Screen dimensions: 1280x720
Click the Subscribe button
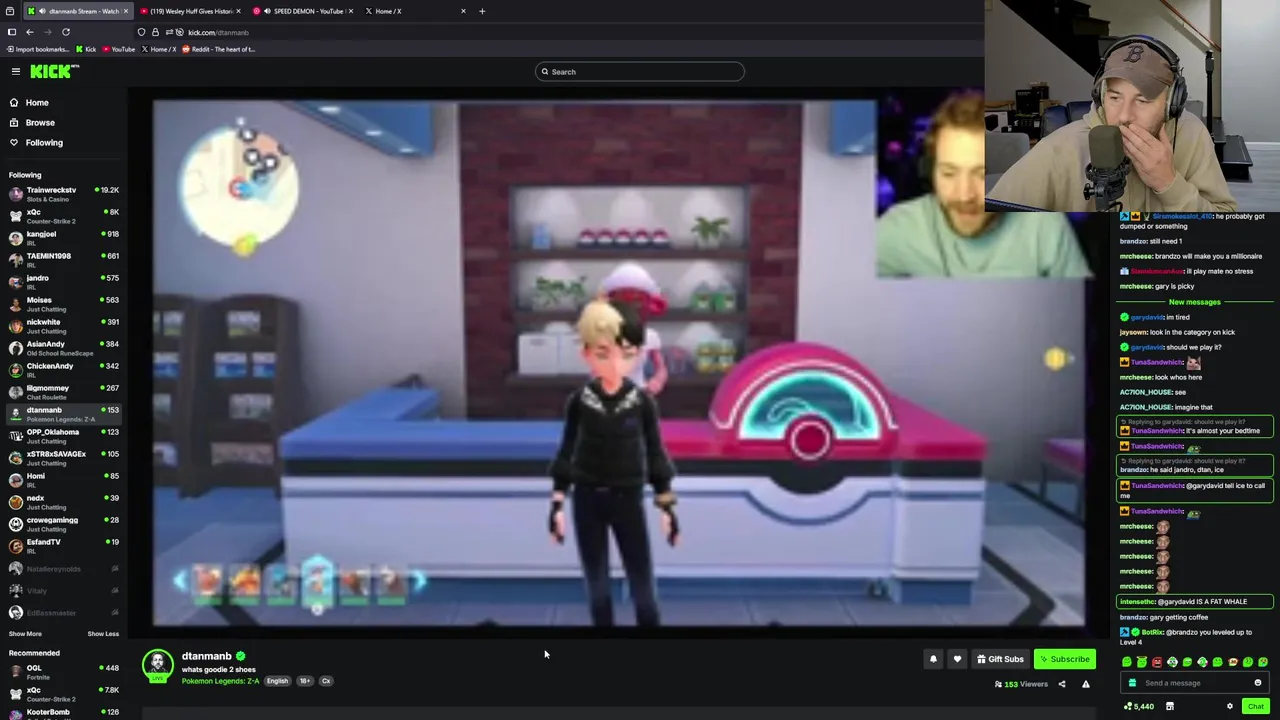(1064, 659)
